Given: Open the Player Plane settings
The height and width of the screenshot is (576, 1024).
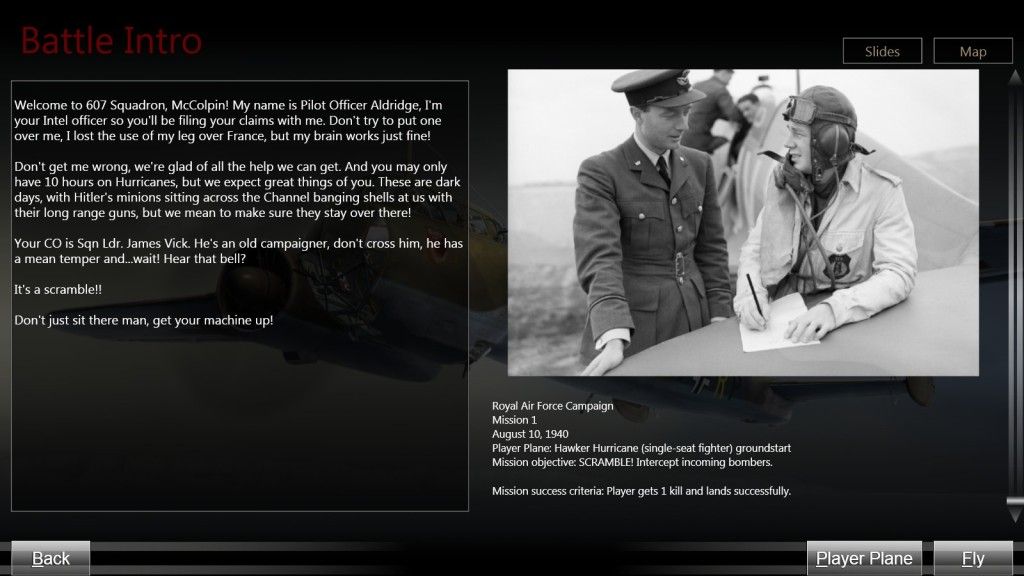Looking at the screenshot, I should [x=864, y=558].
